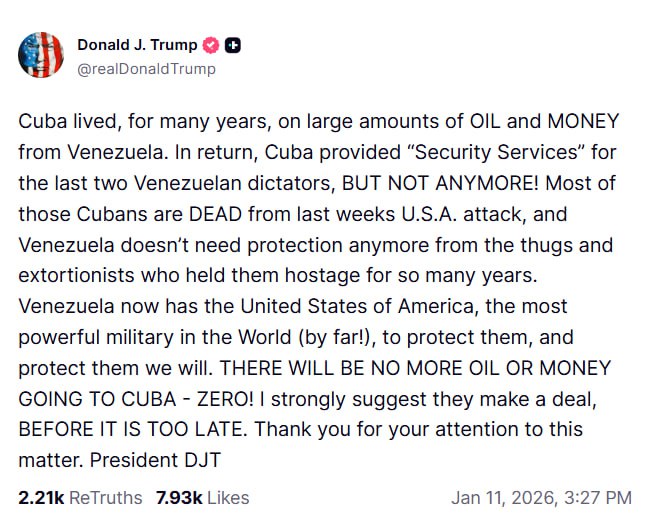Screen dimensions: 650x526
Task: Click the black plus badge beside name
Action: pos(233,45)
